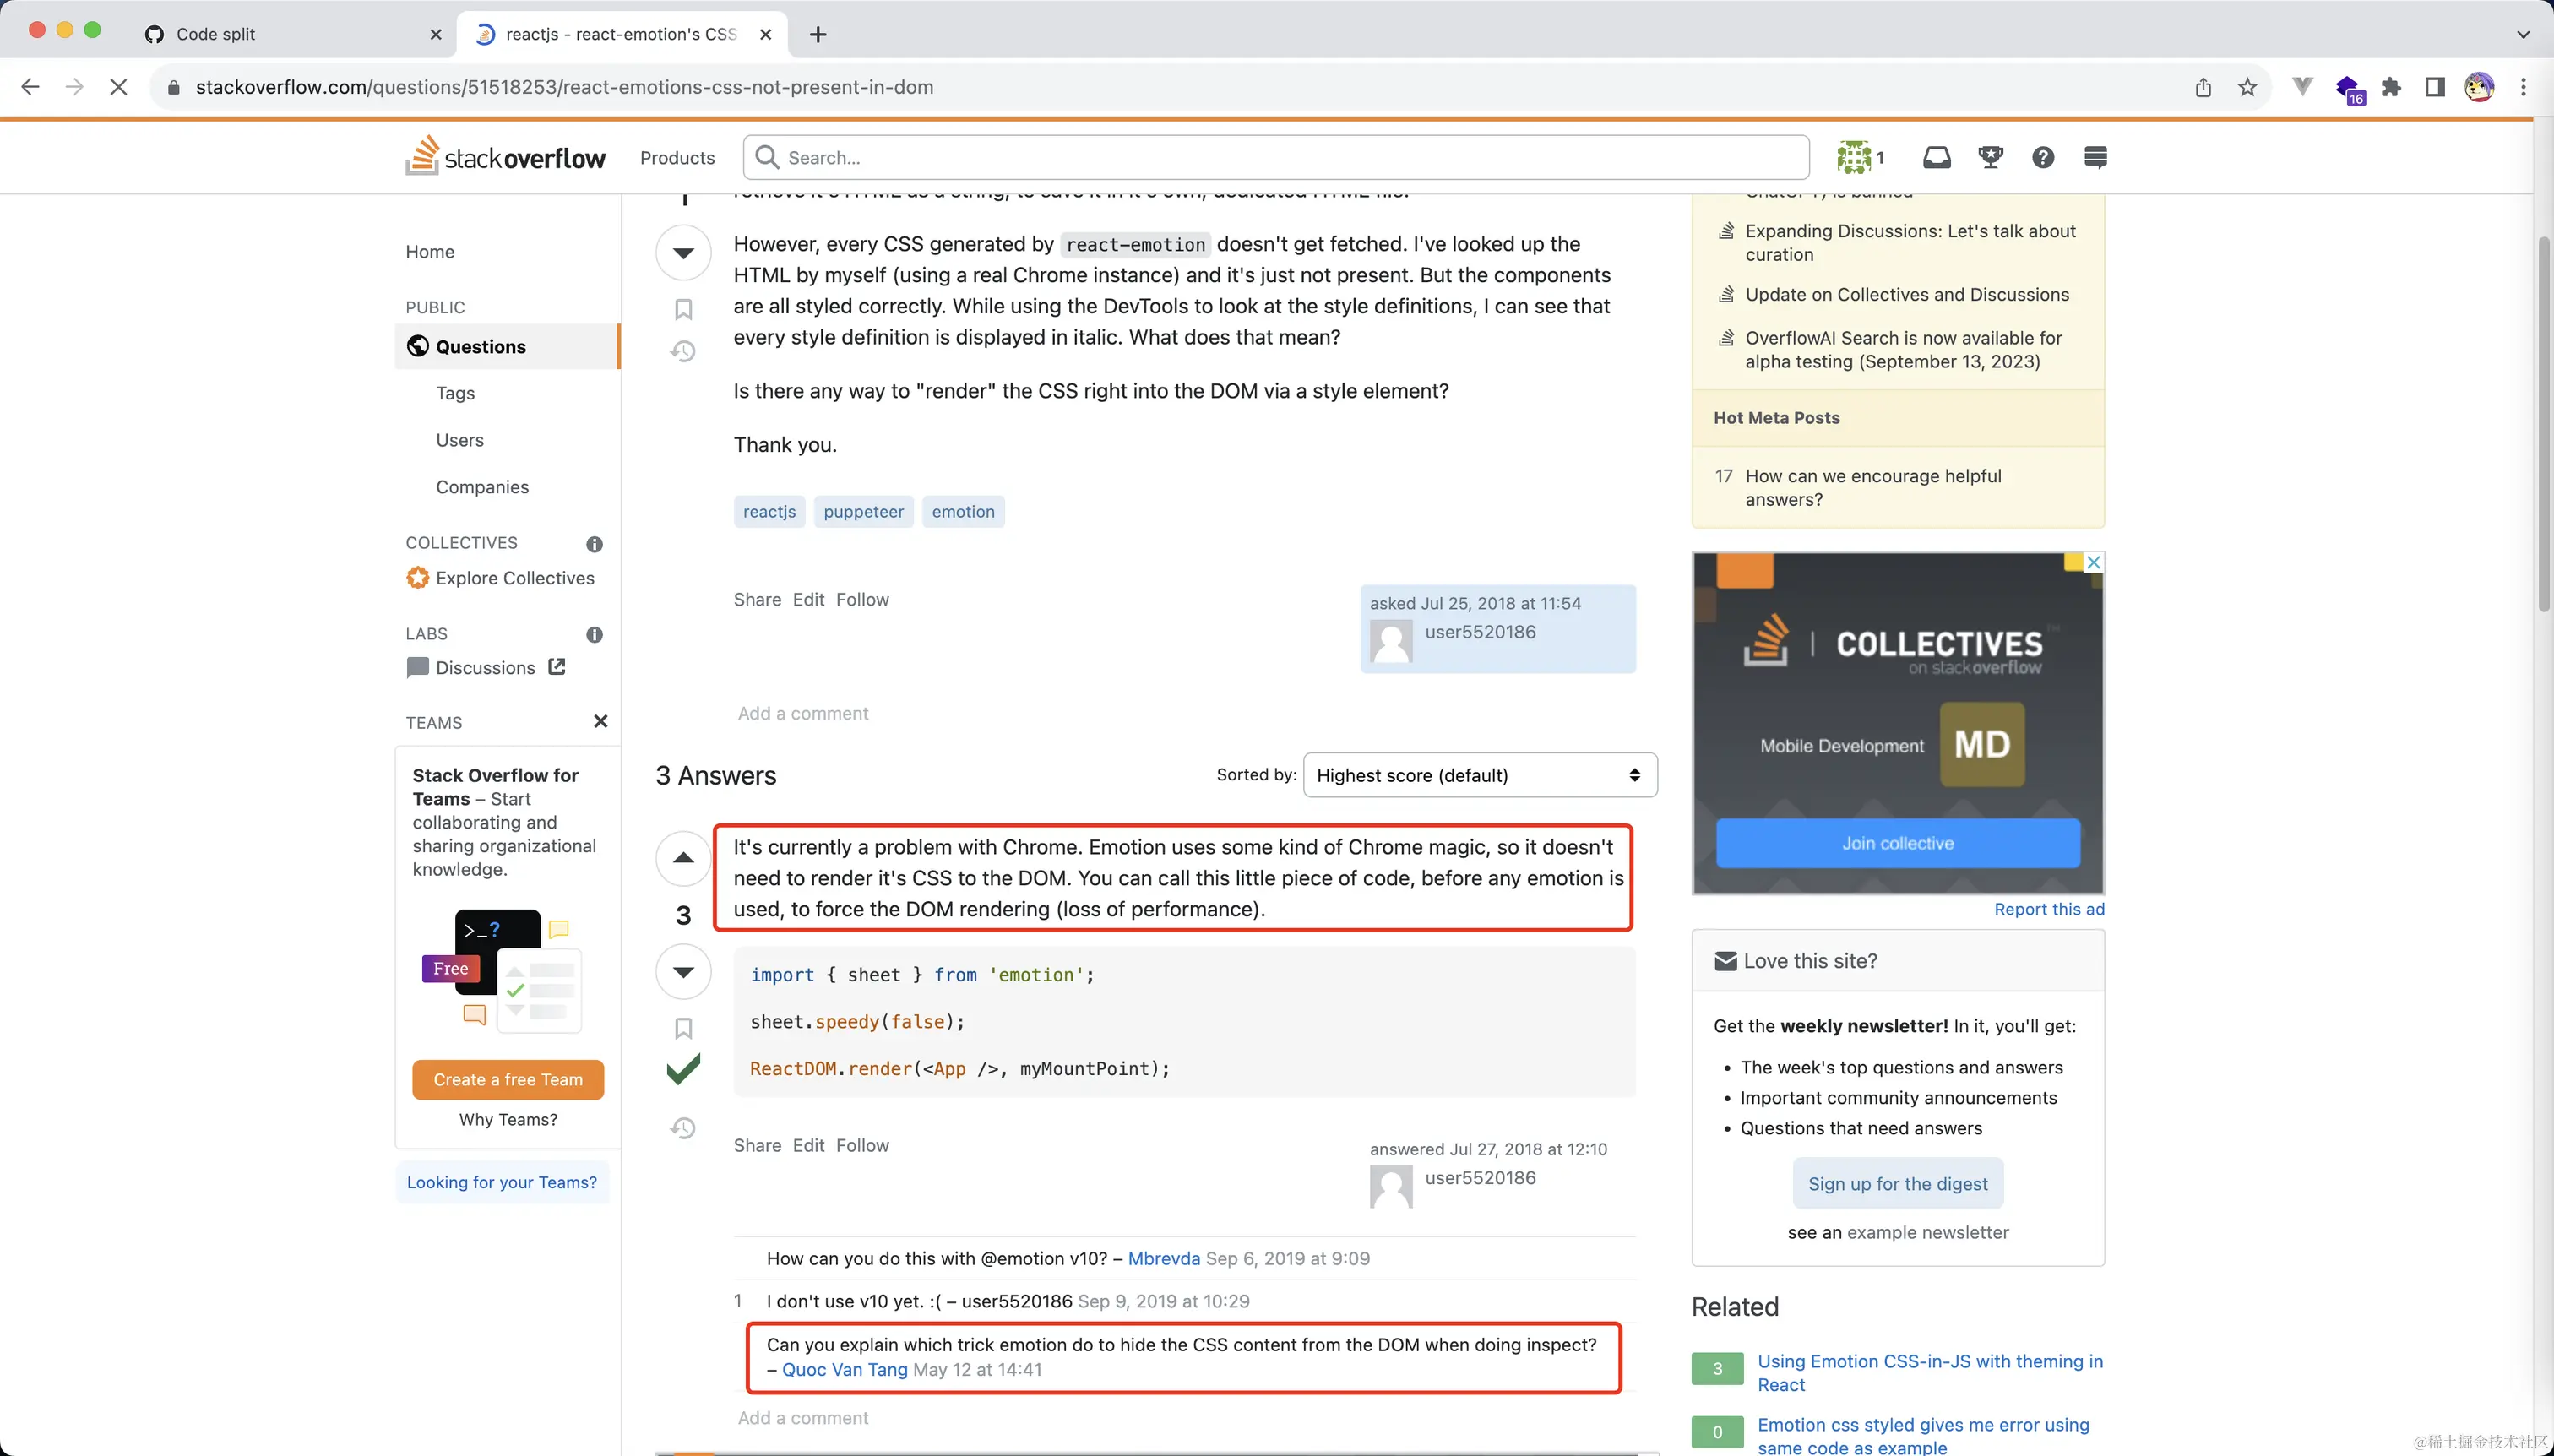Open the inbox icon in the header

(1936, 157)
